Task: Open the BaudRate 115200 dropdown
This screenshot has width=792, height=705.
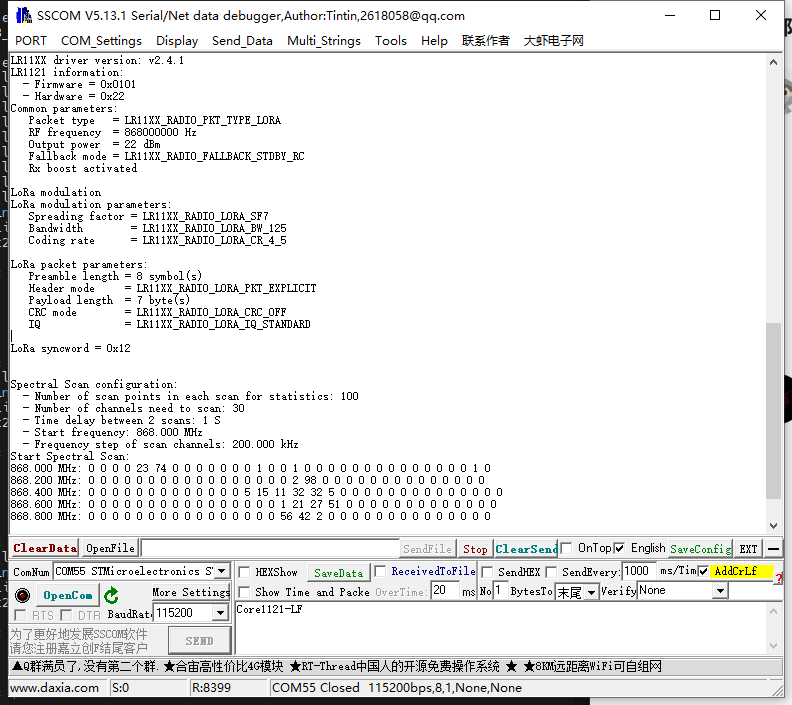Action: 220,613
